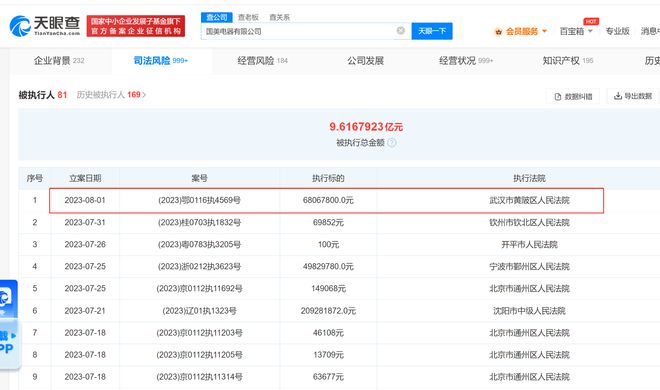Click case number (2023)辽01执1323号

pyautogui.click(x=199, y=311)
